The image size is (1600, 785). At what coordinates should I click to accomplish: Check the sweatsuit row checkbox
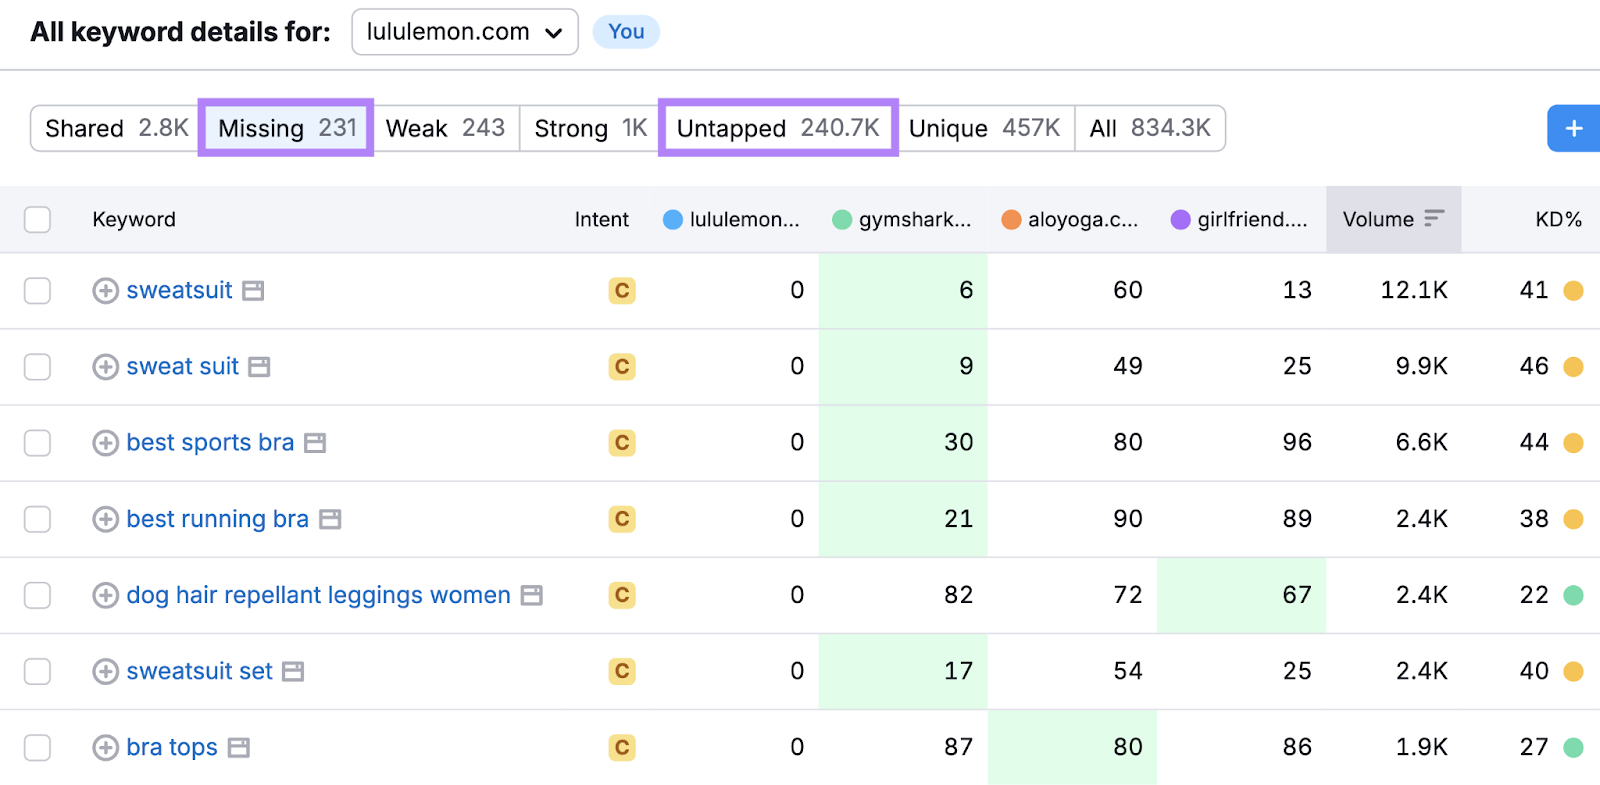(37, 291)
